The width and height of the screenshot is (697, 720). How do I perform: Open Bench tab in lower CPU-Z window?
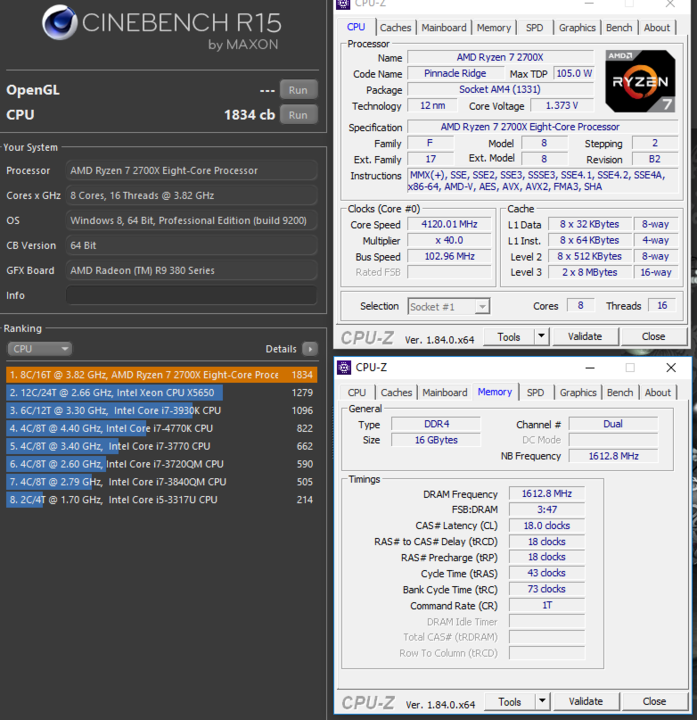point(620,393)
